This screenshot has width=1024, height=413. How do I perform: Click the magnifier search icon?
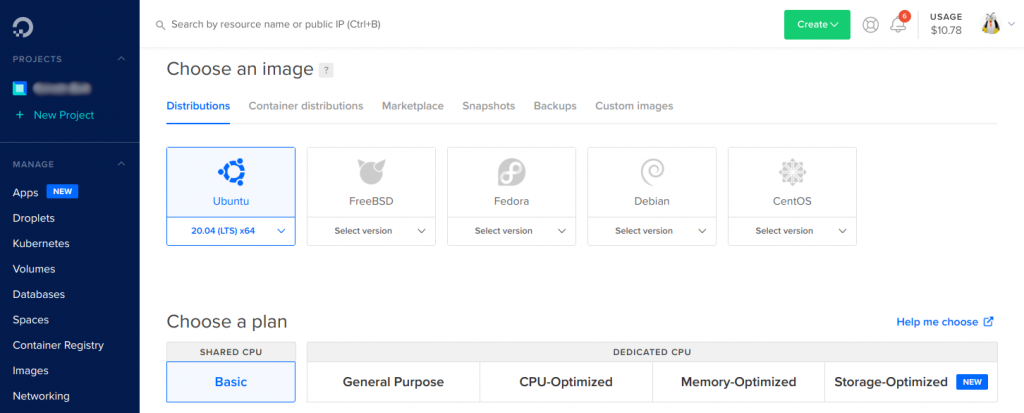[160, 25]
